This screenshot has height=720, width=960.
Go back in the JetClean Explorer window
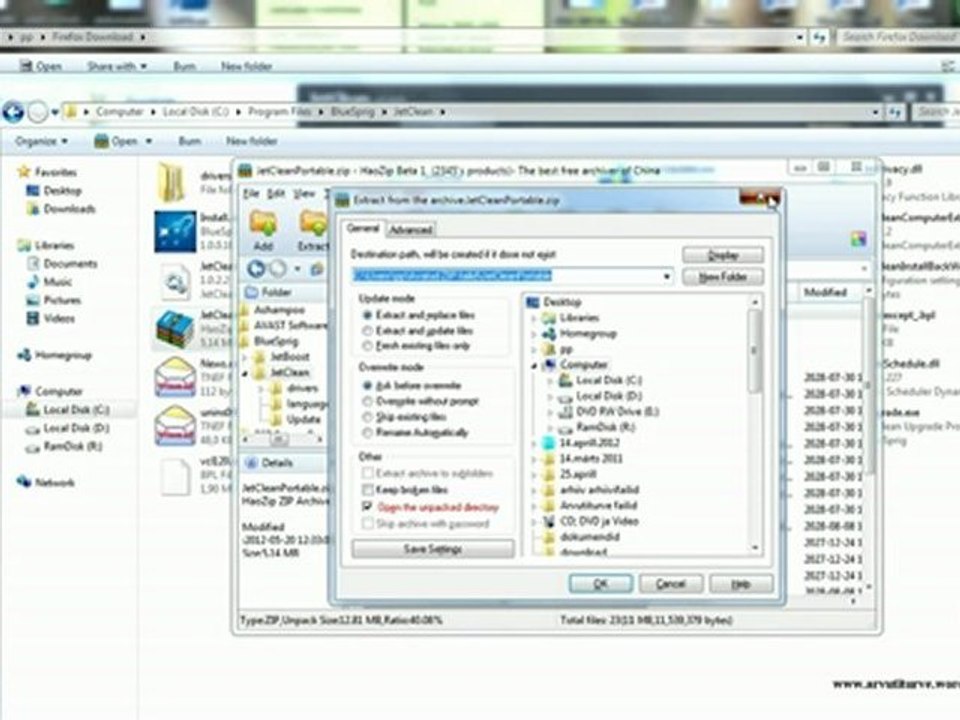(x=13, y=112)
